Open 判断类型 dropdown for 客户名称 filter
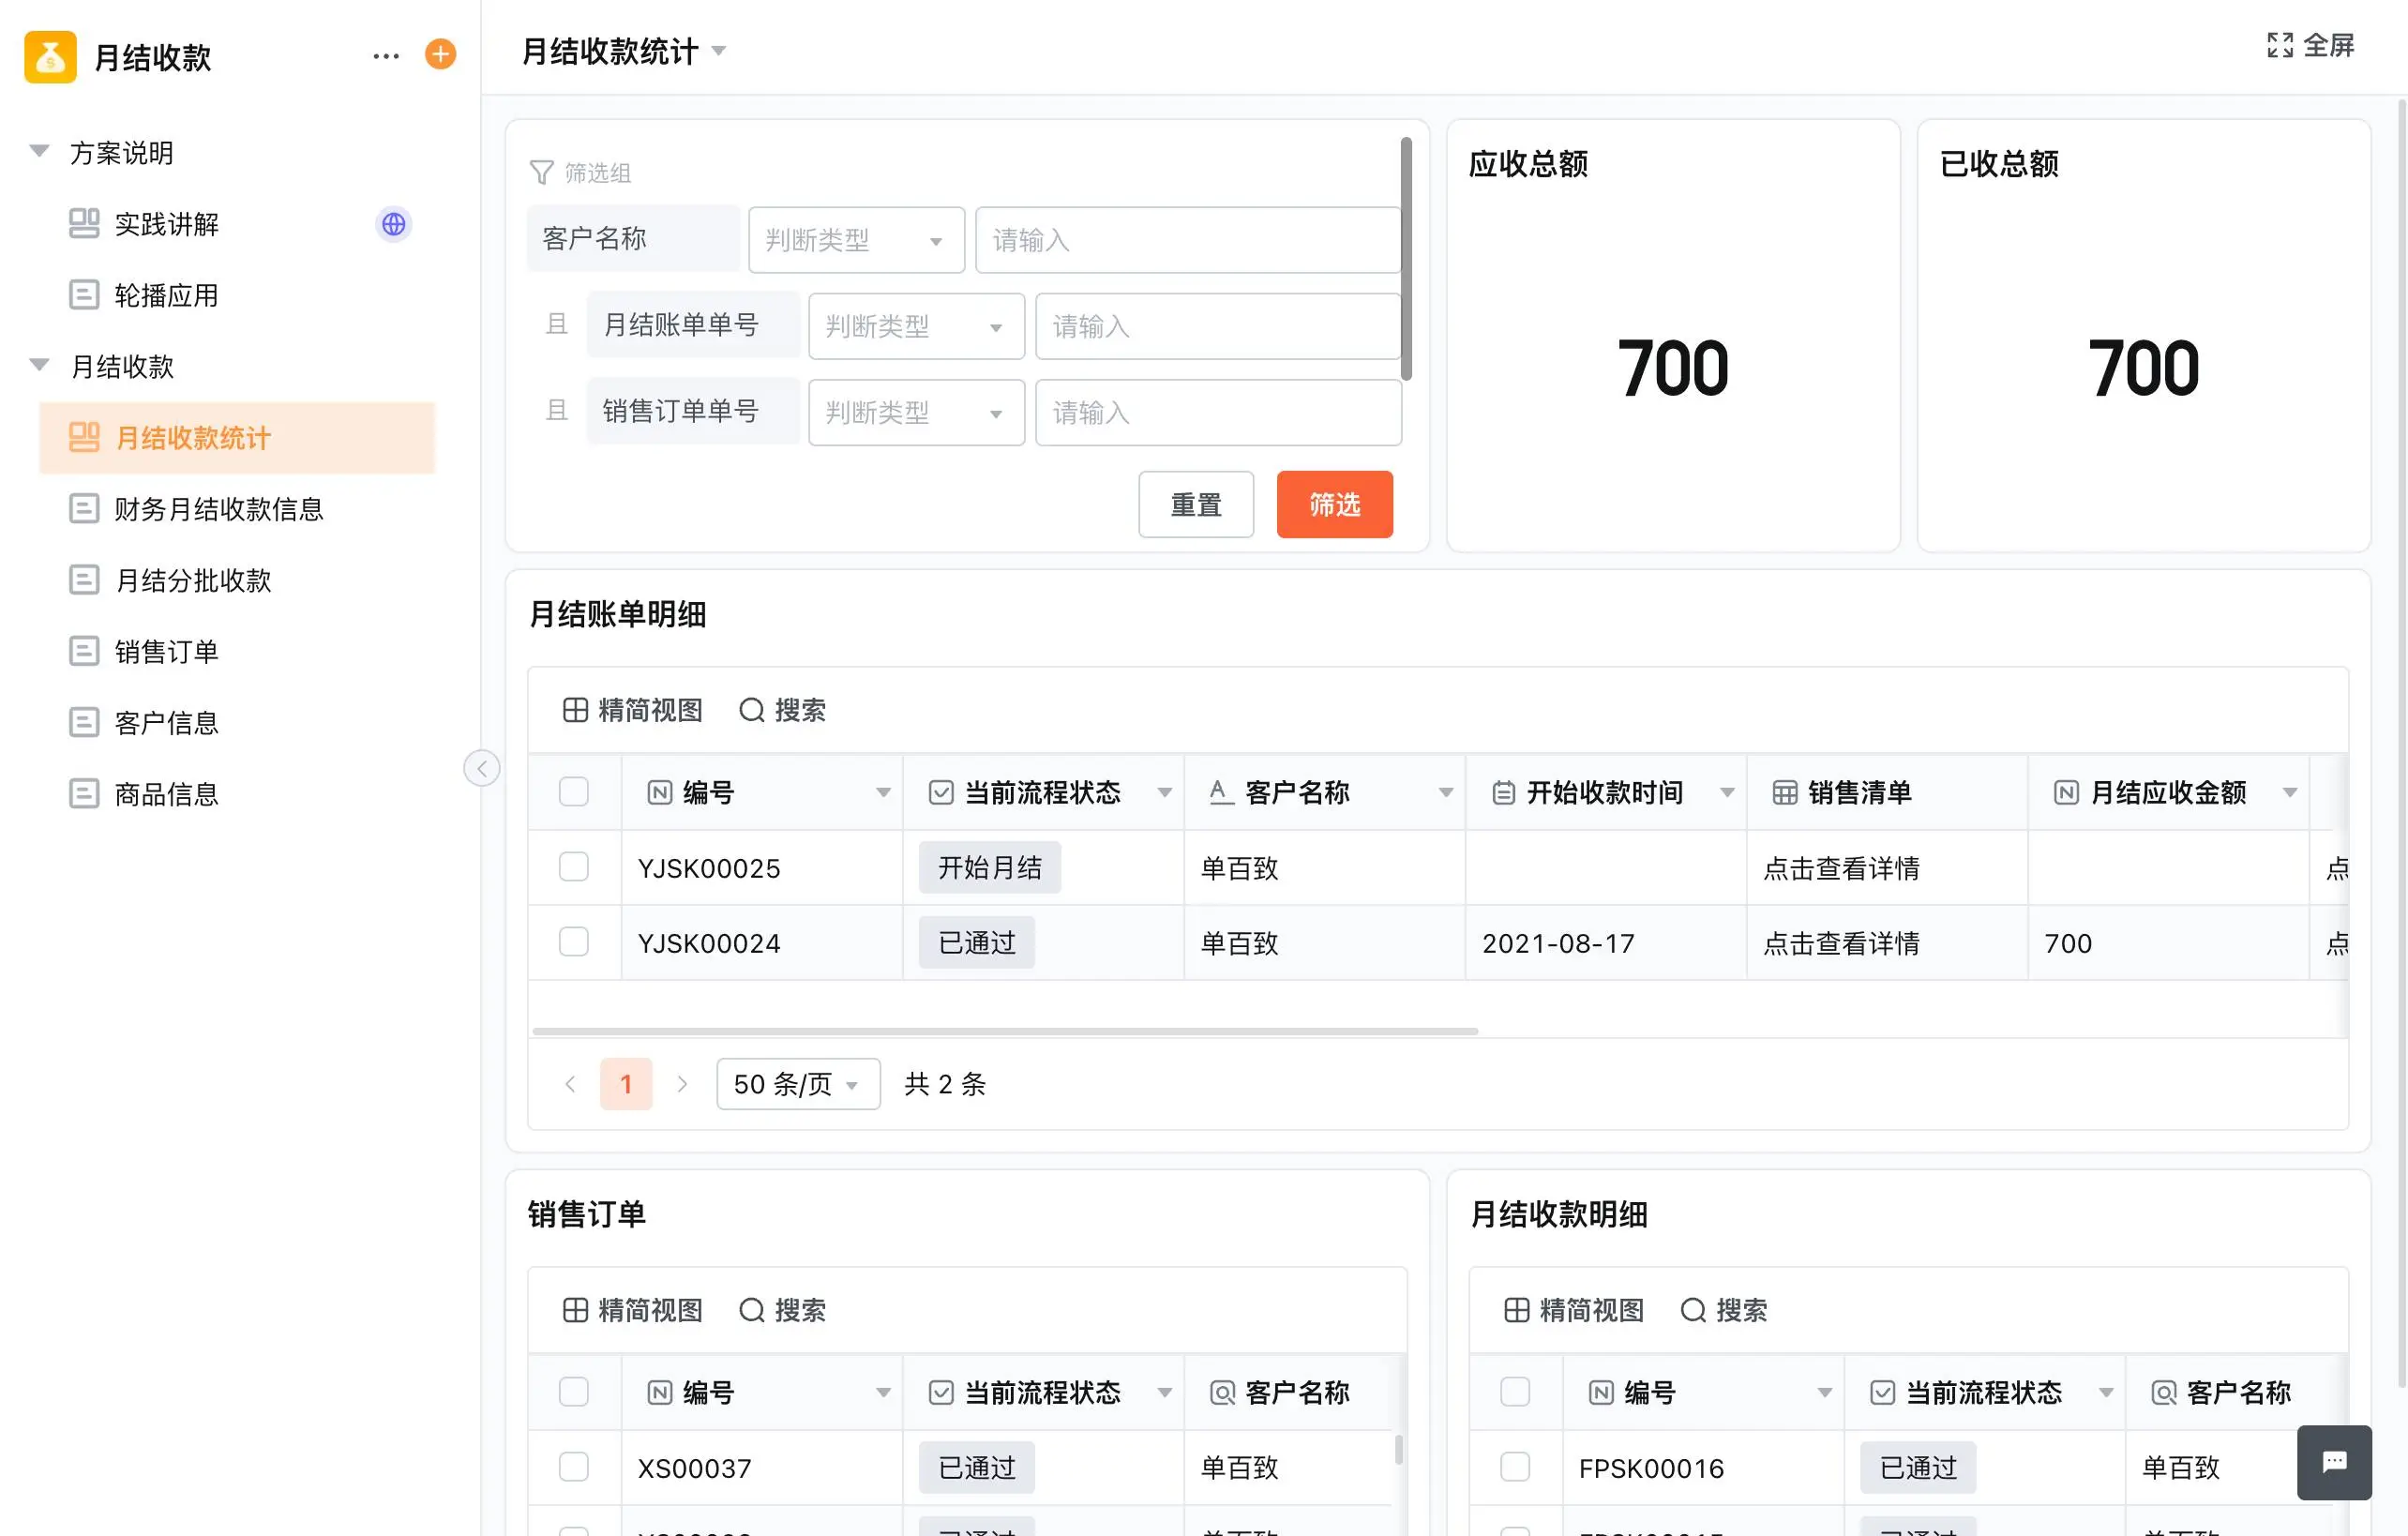The image size is (2408, 1536). pos(856,240)
